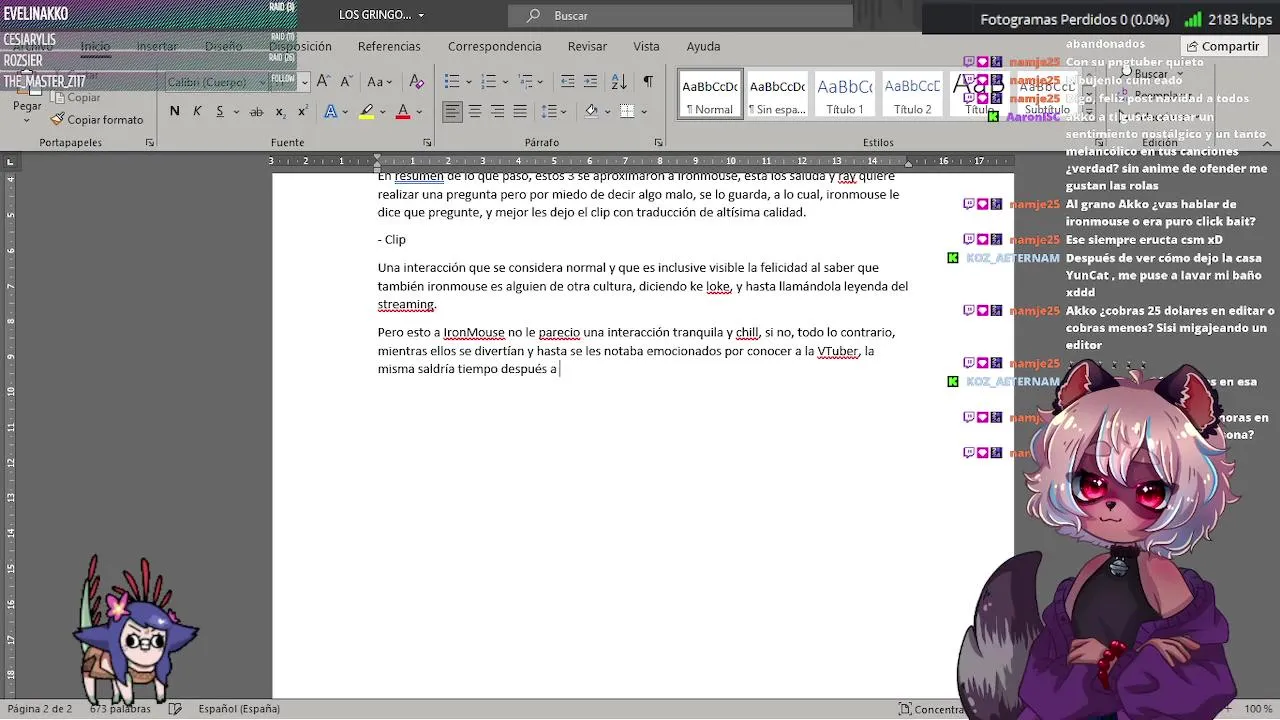Screen dimensions: 1280x720
Task: Click Concentración focus mode button
Action: click(x=932, y=709)
